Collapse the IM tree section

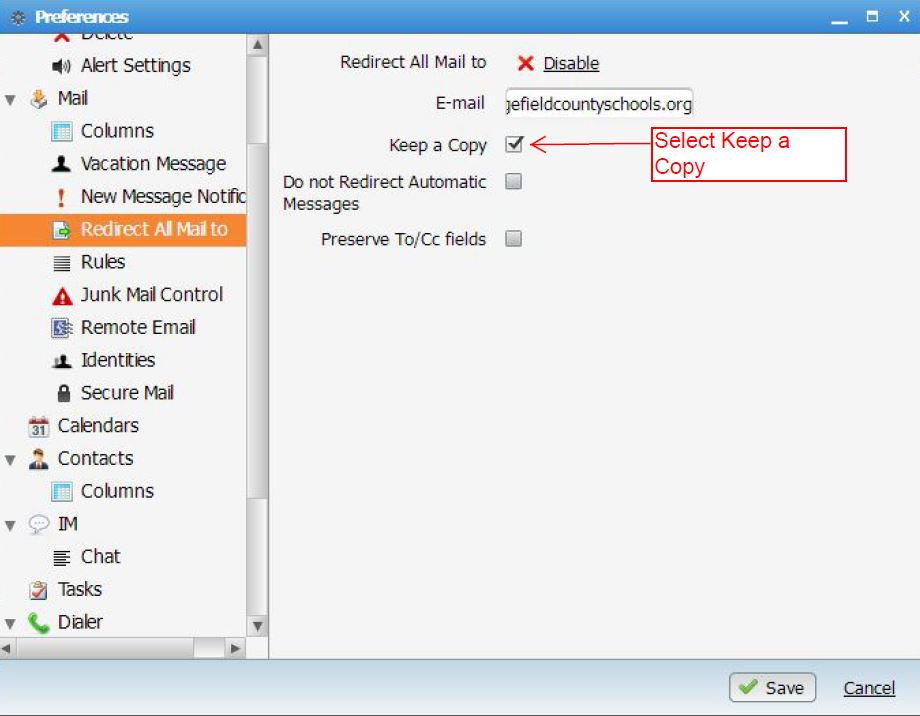coord(11,525)
